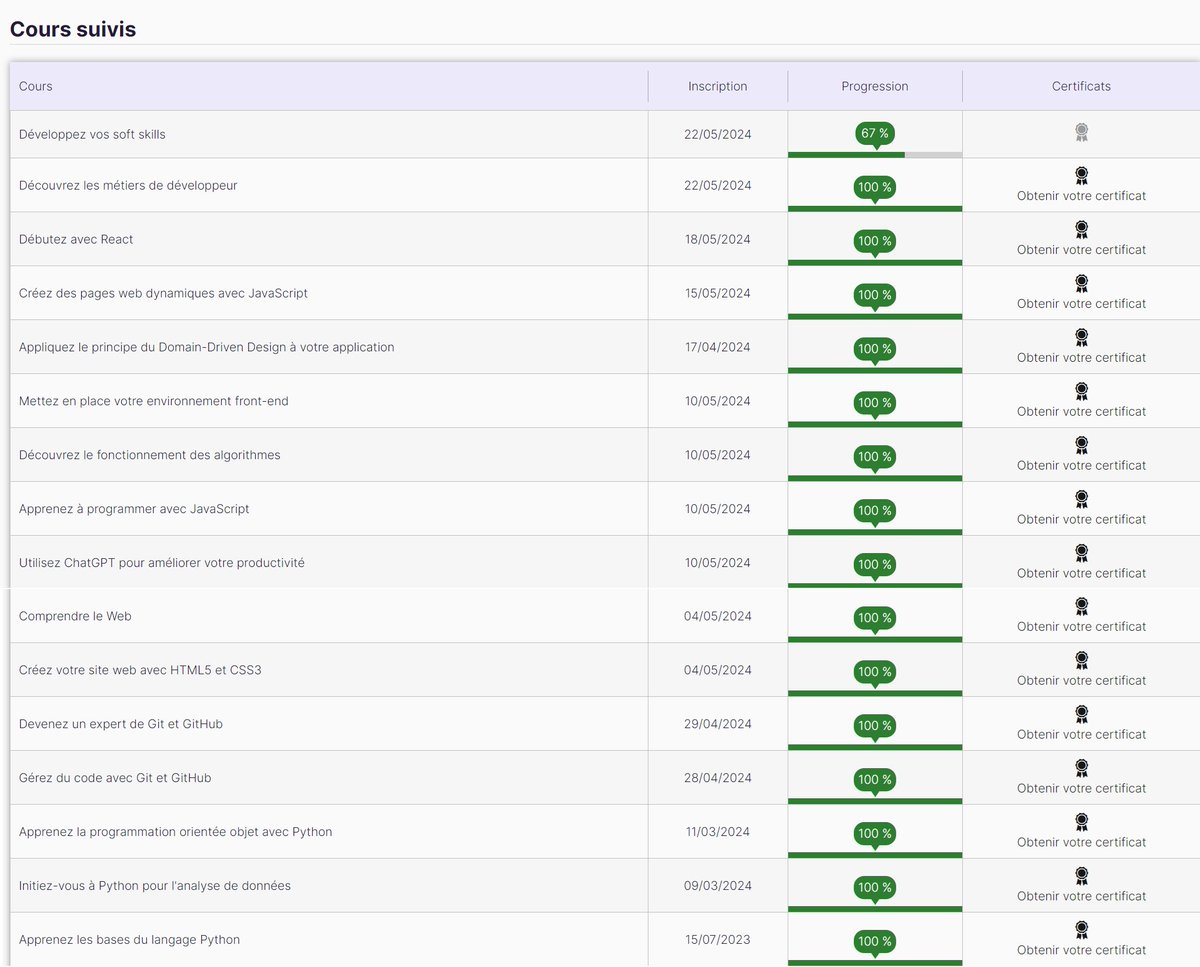Get certificate for Domain-Driven Design course
Viewport: 1200px width, 967px height.
coord(1081,358)
